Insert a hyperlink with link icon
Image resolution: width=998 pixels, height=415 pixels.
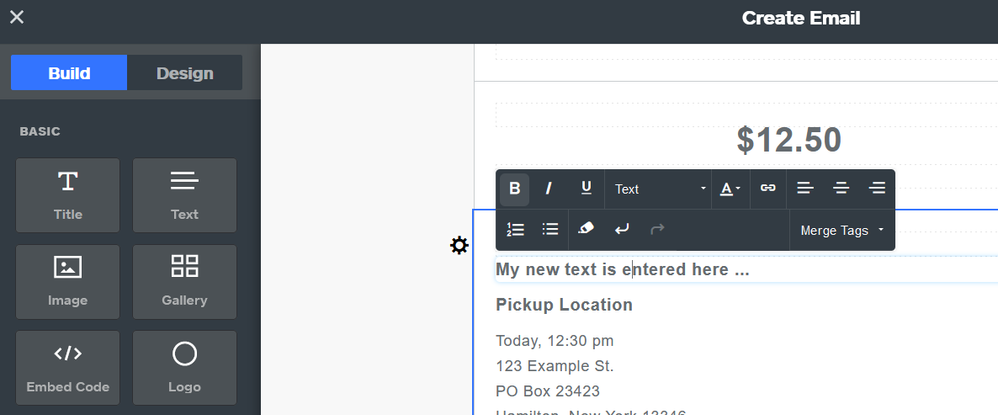point(768,189)
